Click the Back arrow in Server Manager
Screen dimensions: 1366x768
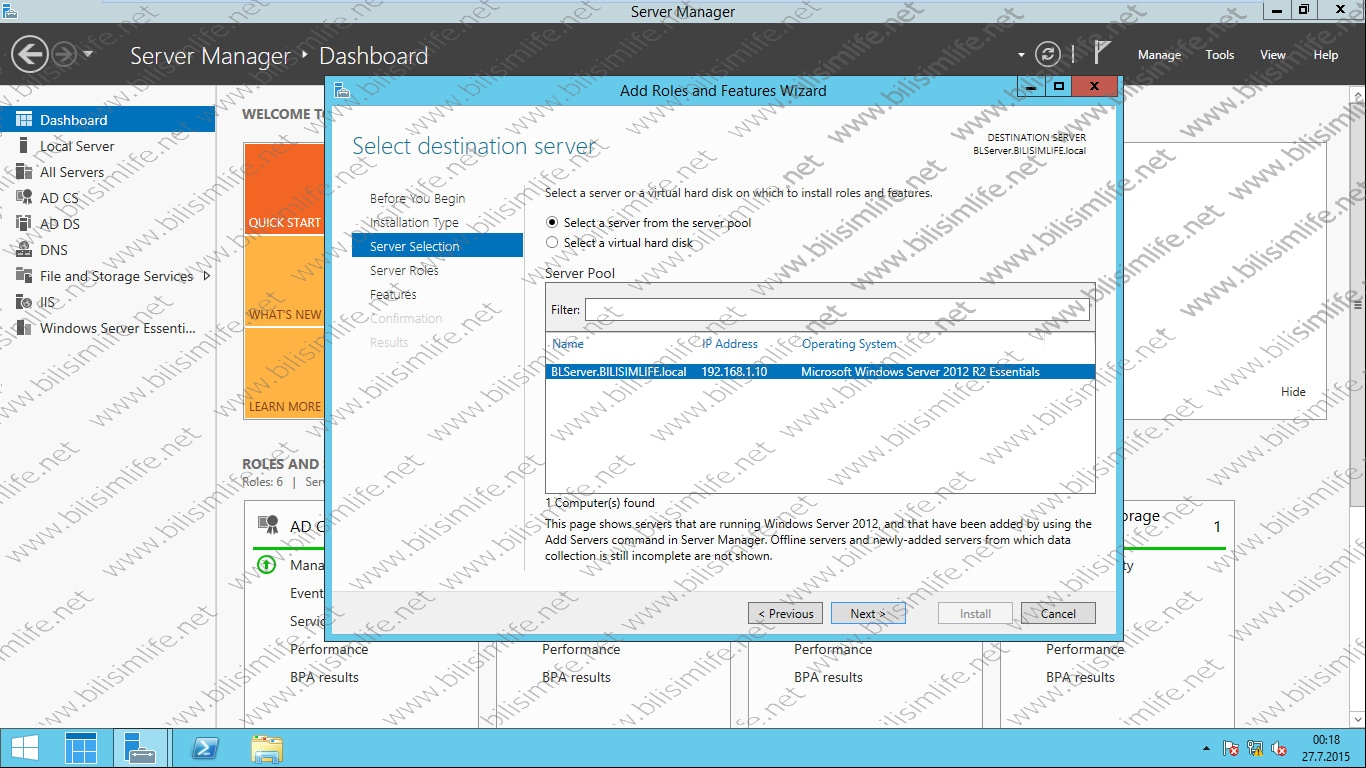click(x=30, y=54)
